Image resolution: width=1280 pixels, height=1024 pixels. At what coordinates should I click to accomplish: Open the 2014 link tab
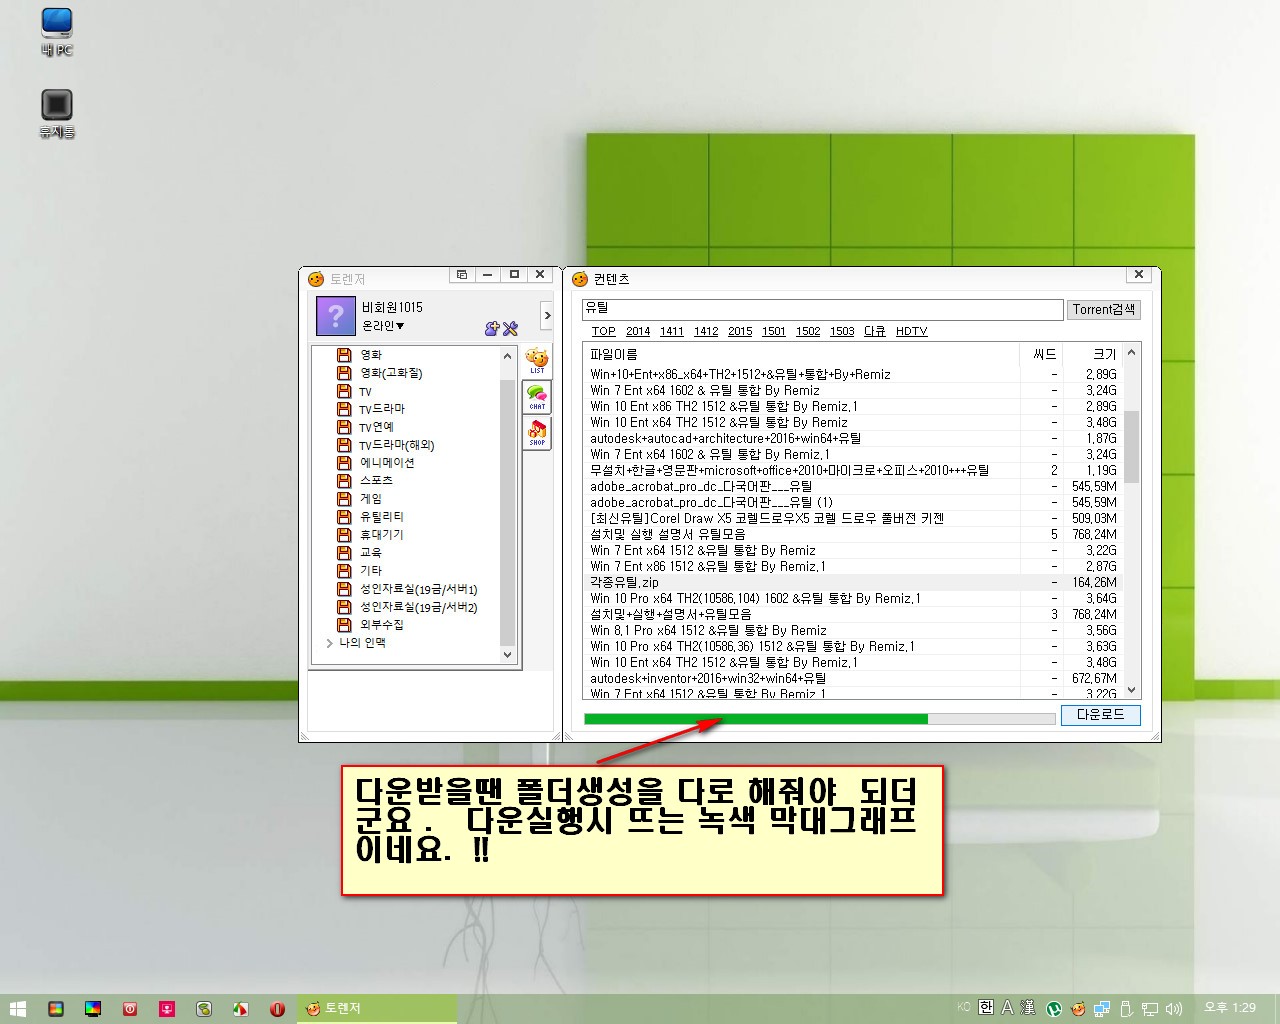click(638, 331)
